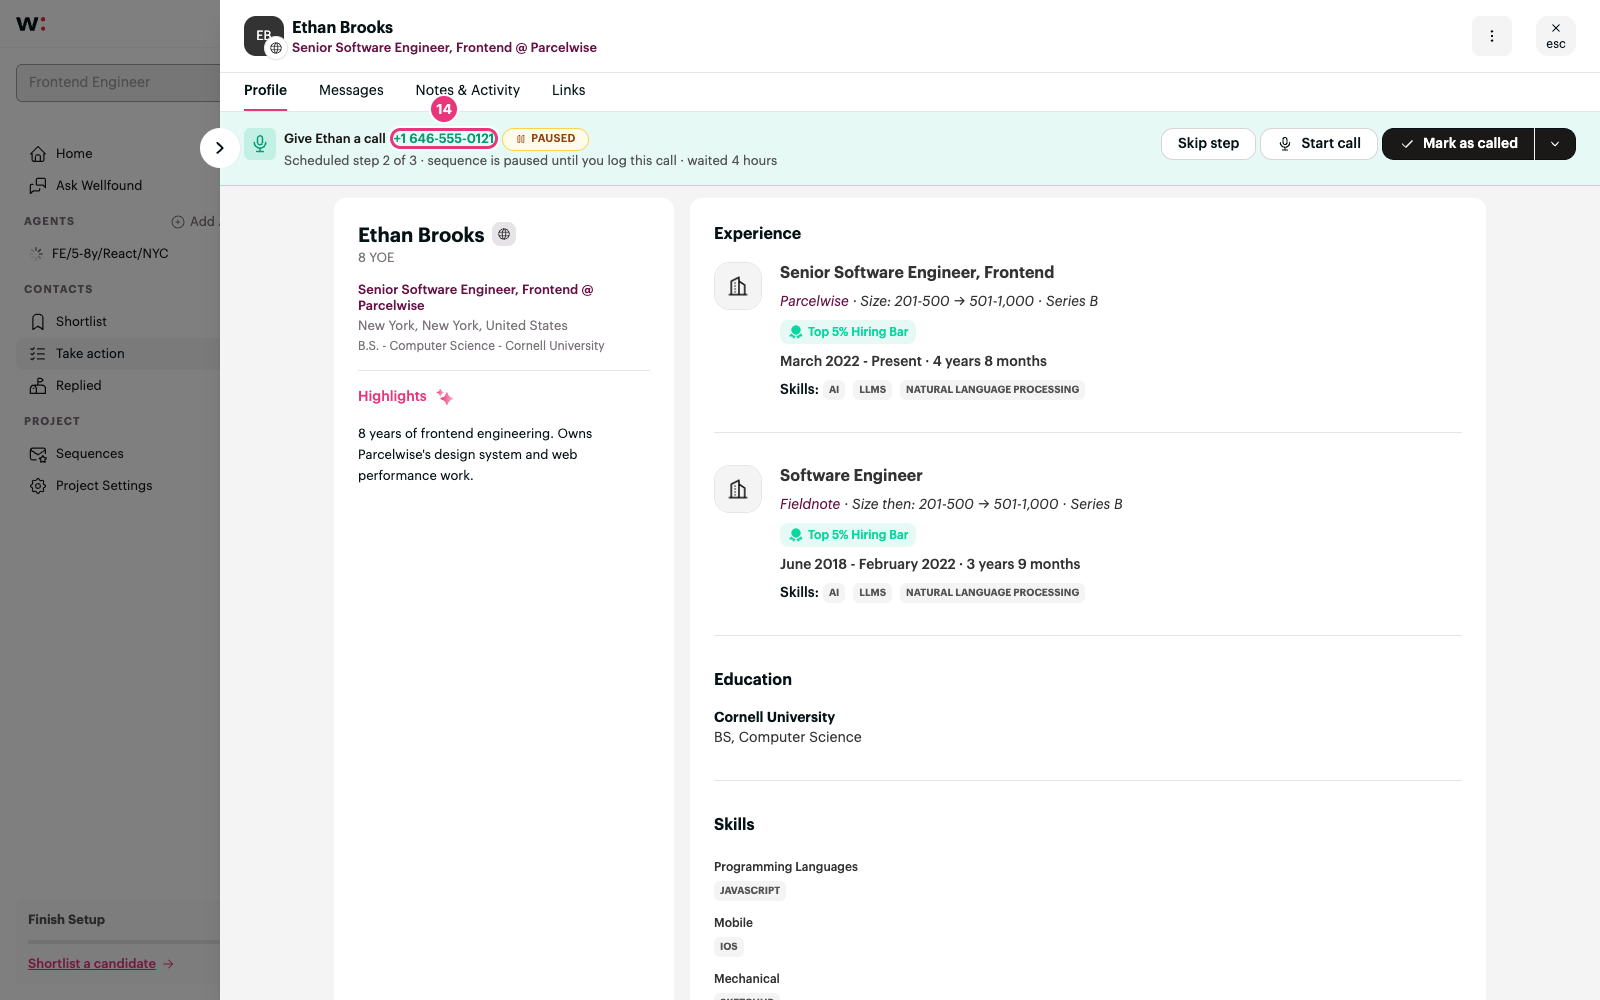Click the Skip step button
The width and height of the screenshot is (1600, 1000).
coord(1208,144)
